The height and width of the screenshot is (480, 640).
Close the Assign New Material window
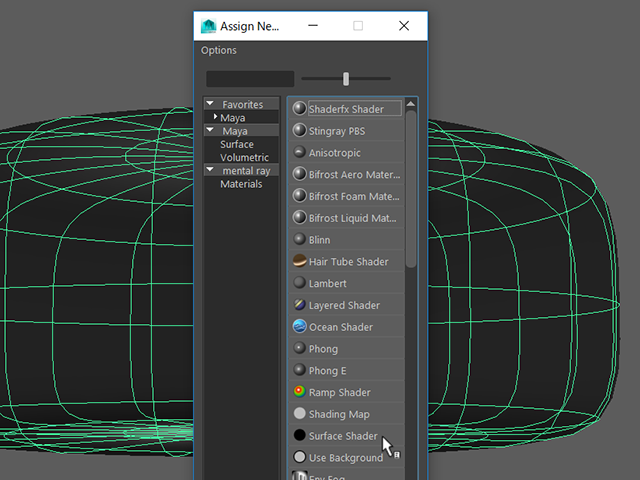[404, 26]
